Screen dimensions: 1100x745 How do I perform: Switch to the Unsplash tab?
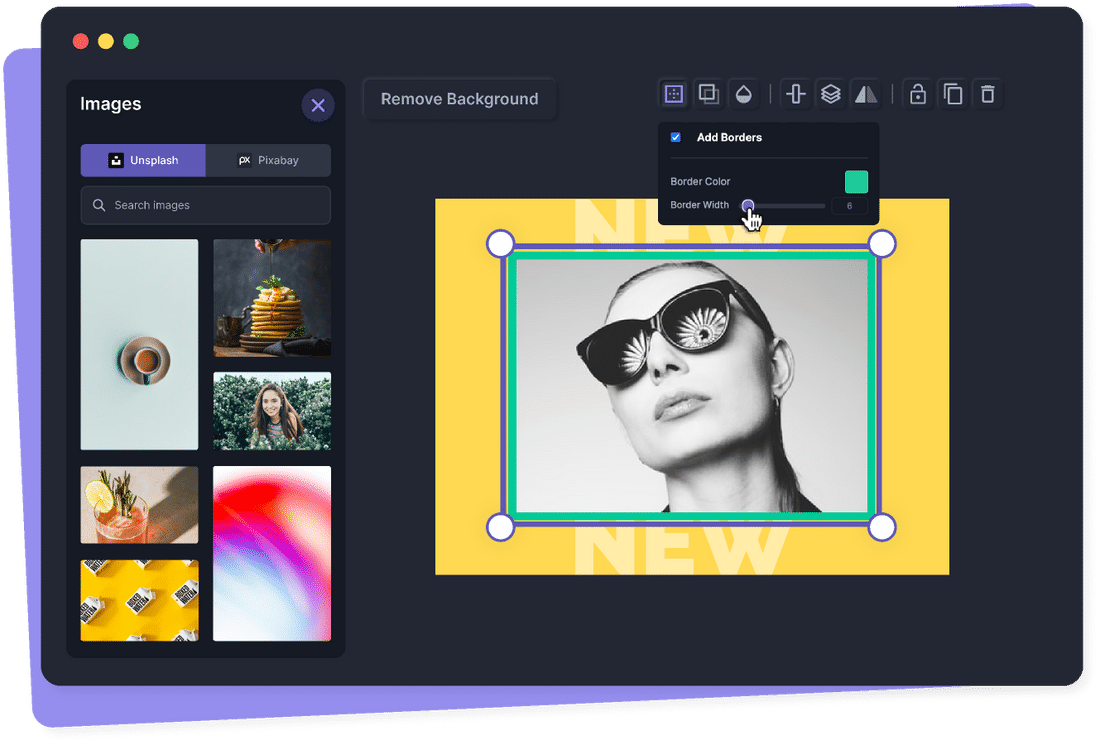click(x=143, y=160)
